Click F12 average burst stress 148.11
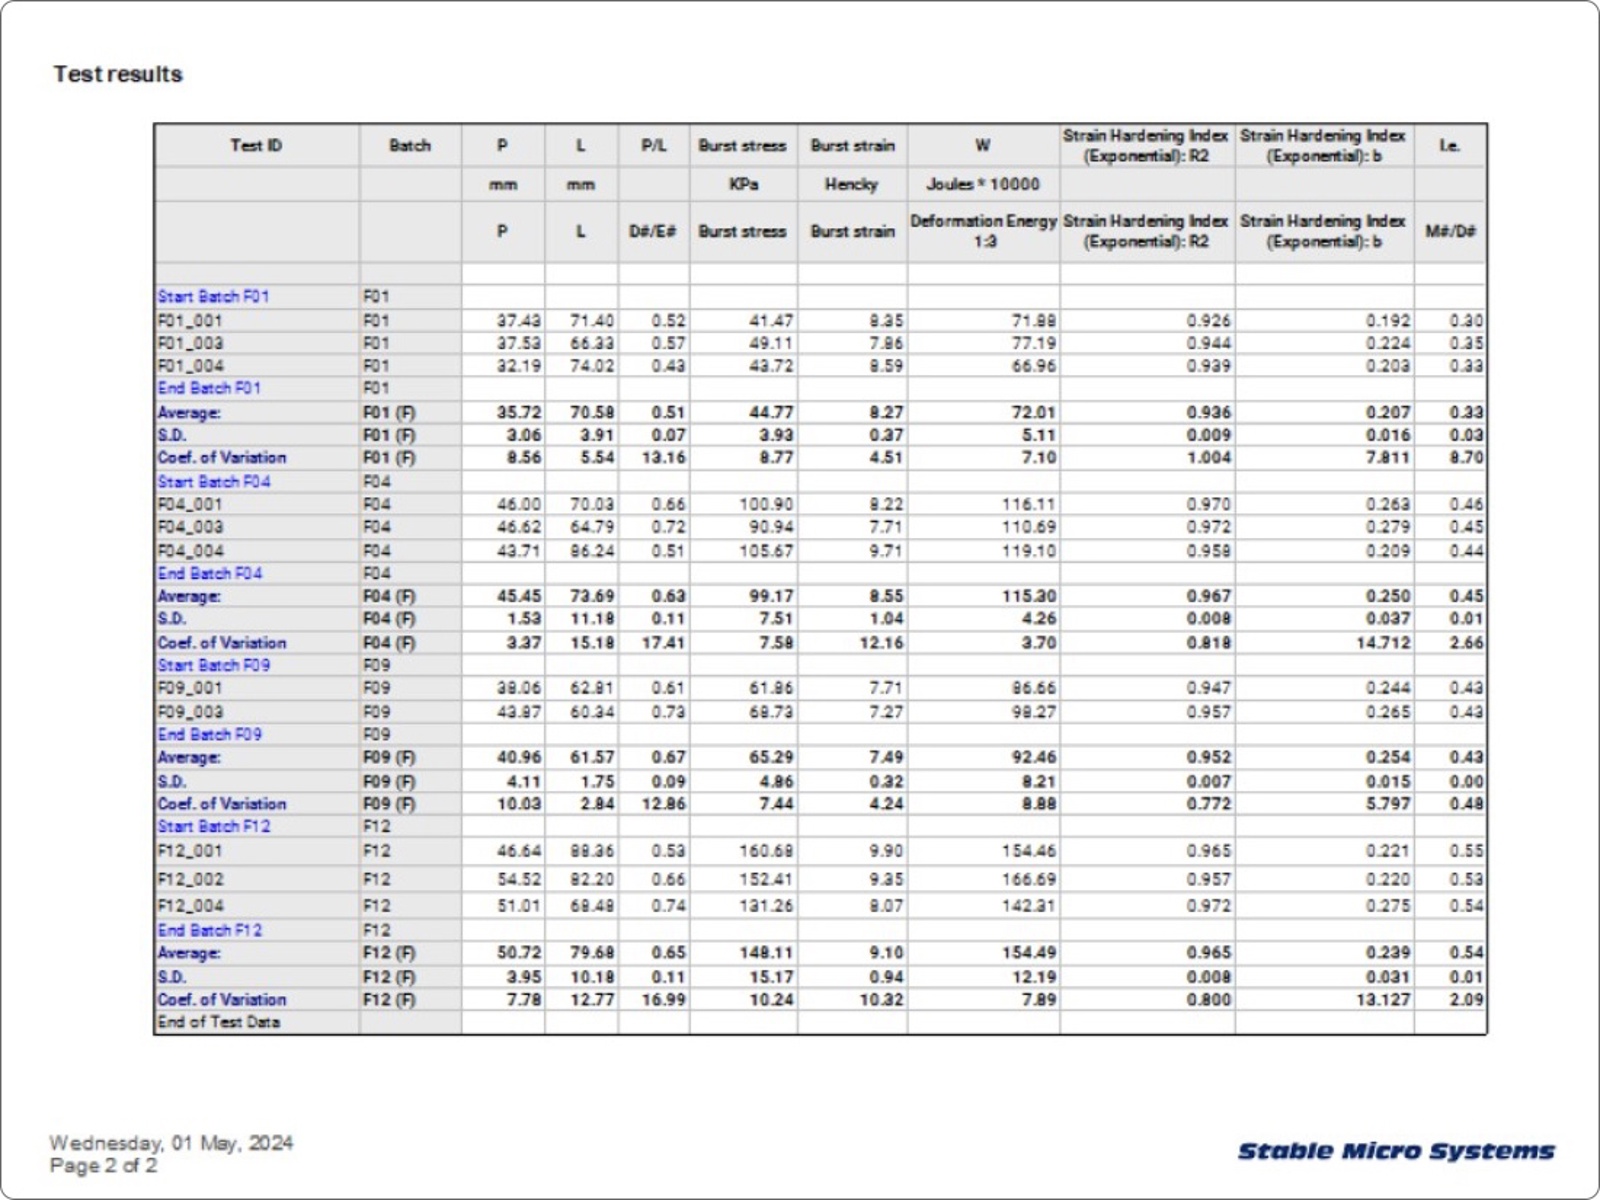The width and height of the screenshot is (1600, 1200). pyautogui.click(x=766, y=953)
